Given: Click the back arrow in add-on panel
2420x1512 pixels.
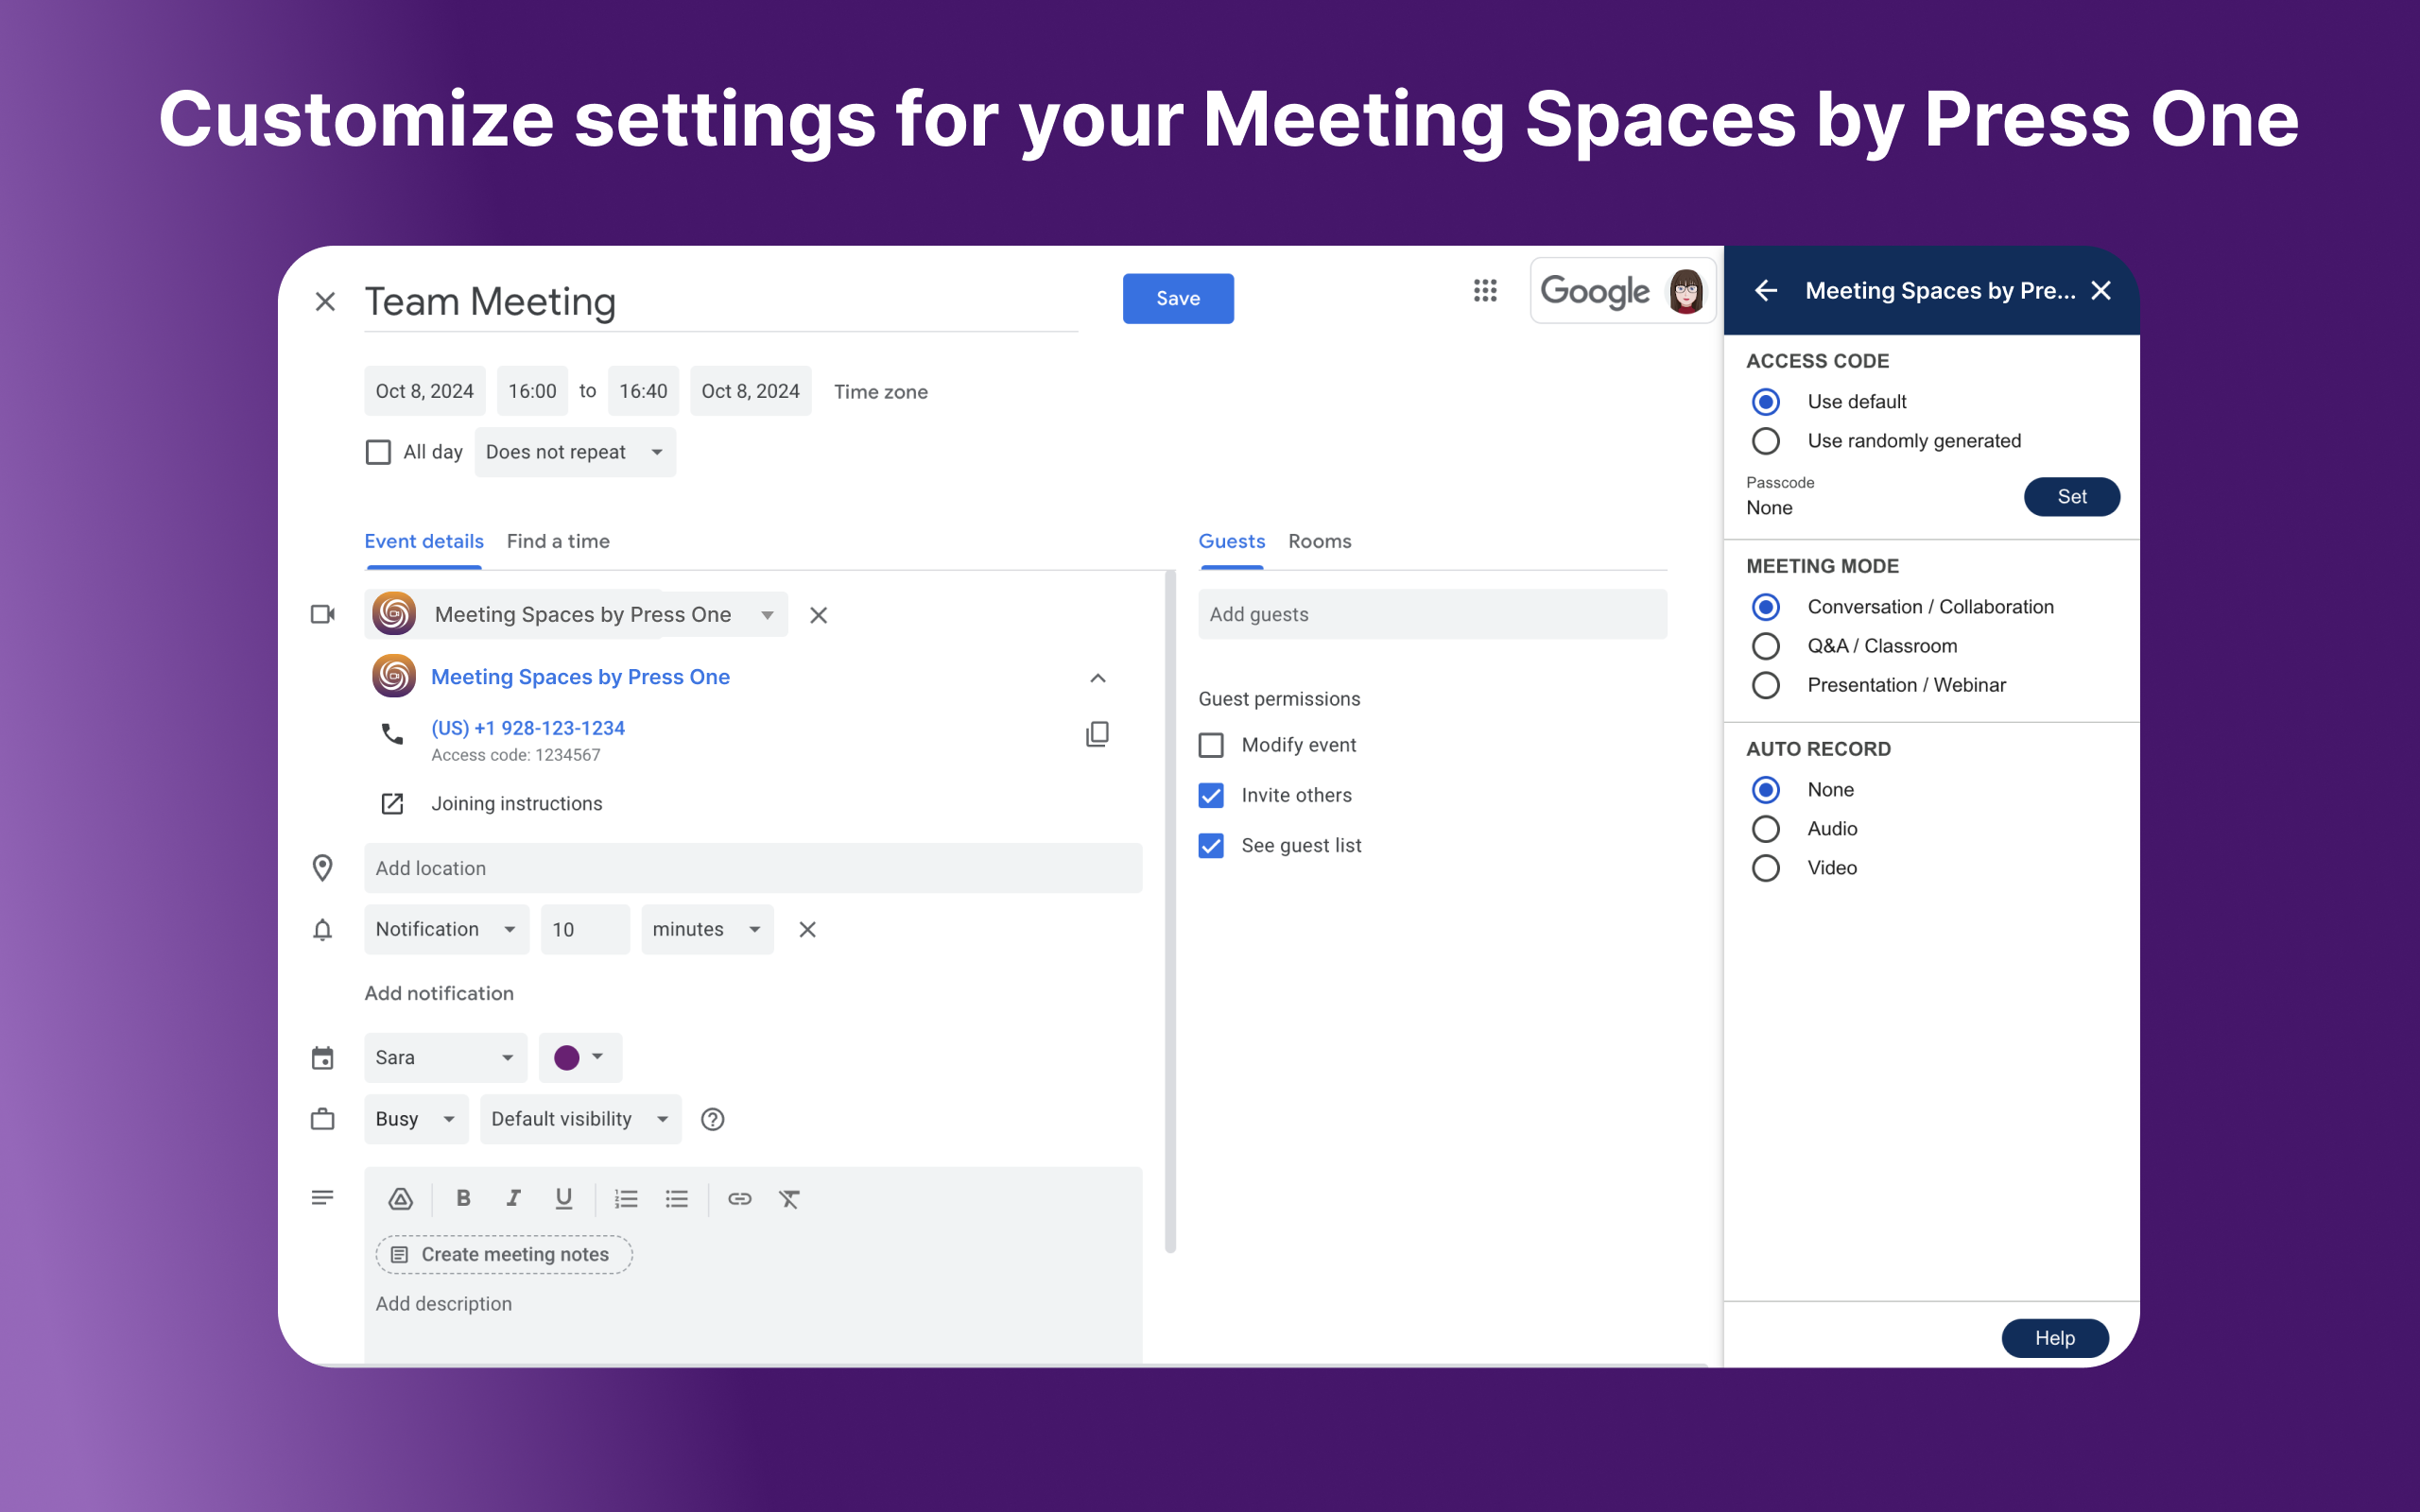Looking at the screenshot, I should point(1766,291).
